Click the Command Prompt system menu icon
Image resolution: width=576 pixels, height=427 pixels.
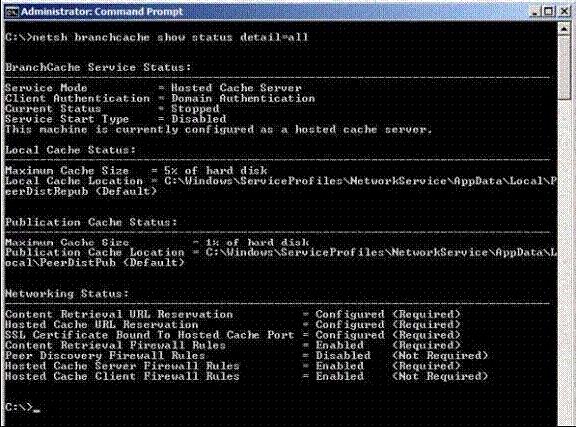pyautogui.click(x=11, y=12)
